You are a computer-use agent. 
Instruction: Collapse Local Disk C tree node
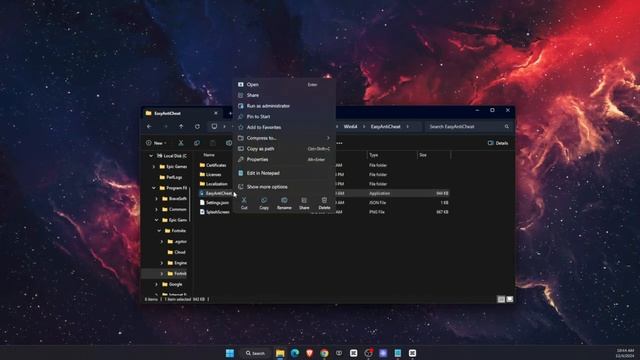coord(151,156)
